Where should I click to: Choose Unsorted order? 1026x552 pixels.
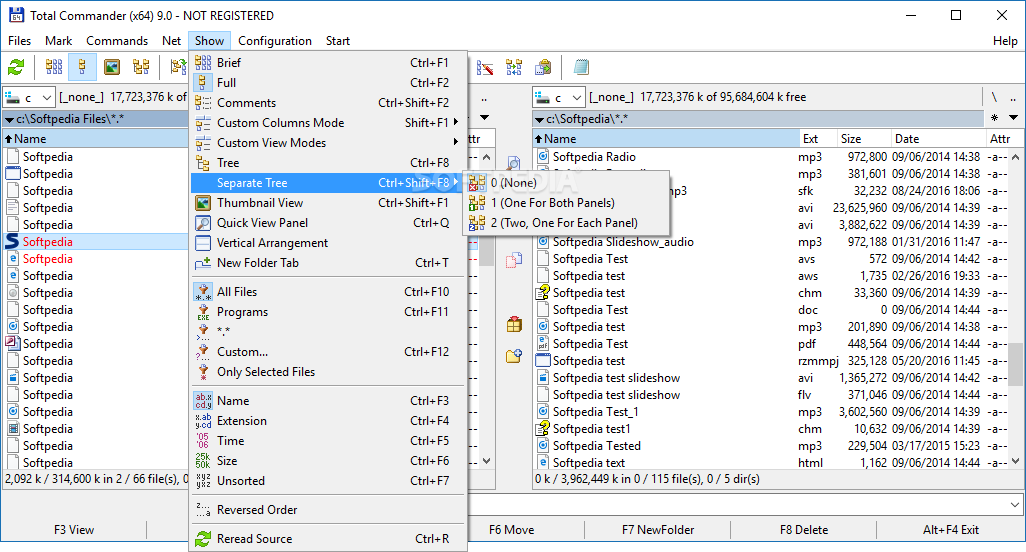[329, 481]
